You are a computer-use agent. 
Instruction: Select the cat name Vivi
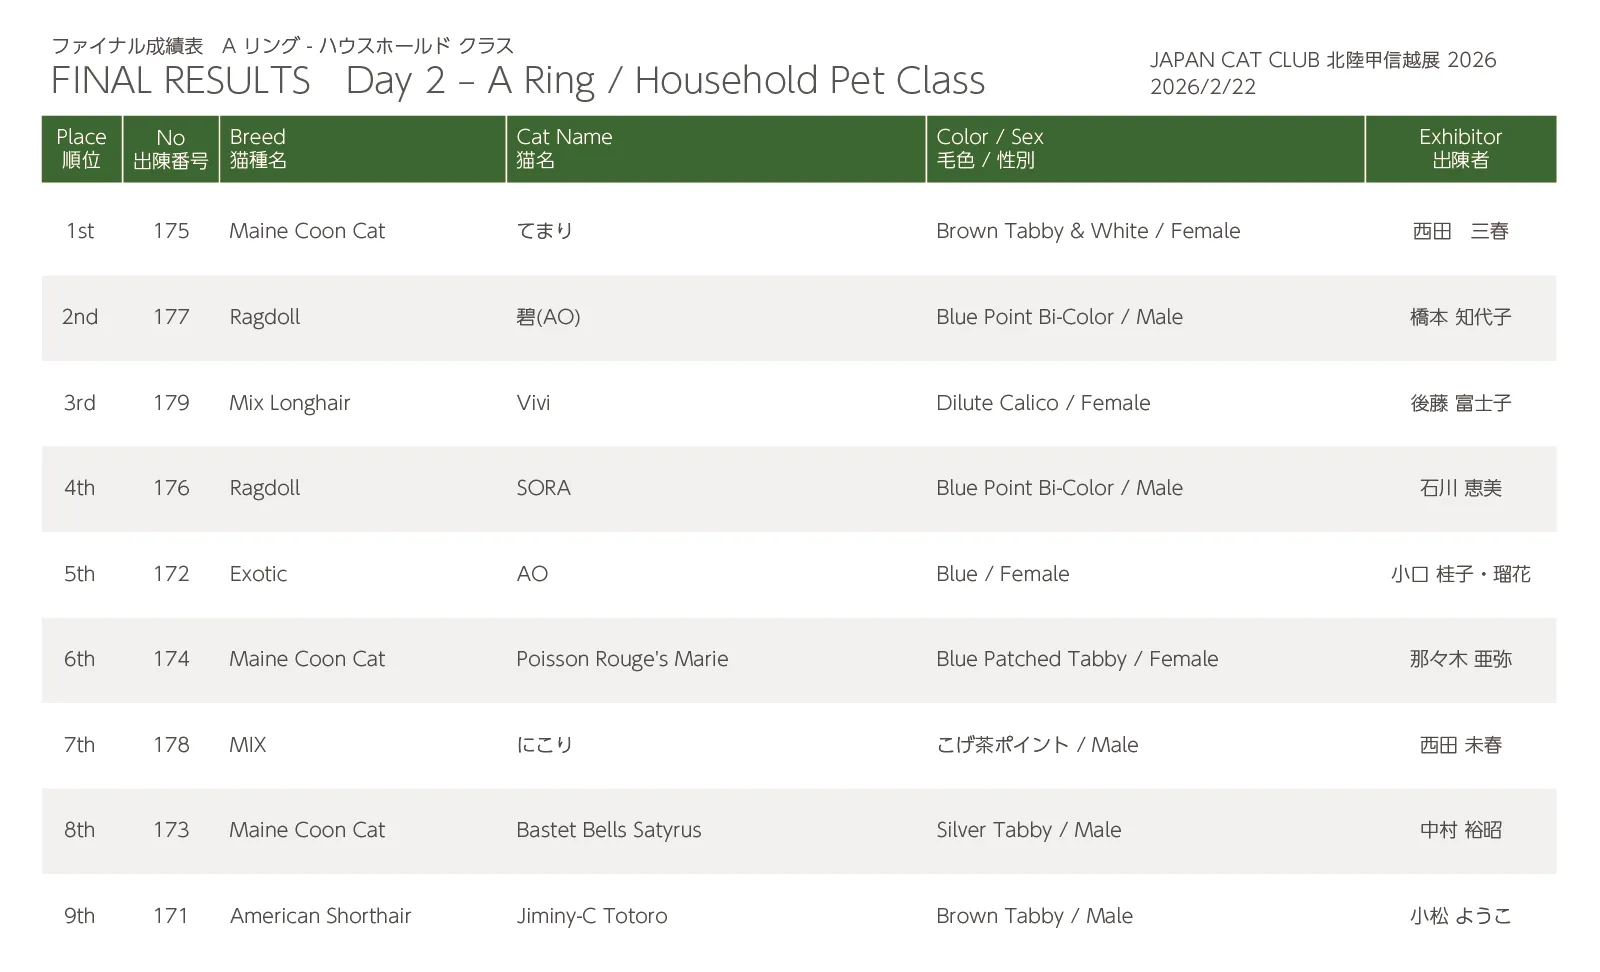pyautogui.click(x=533, y=403)
